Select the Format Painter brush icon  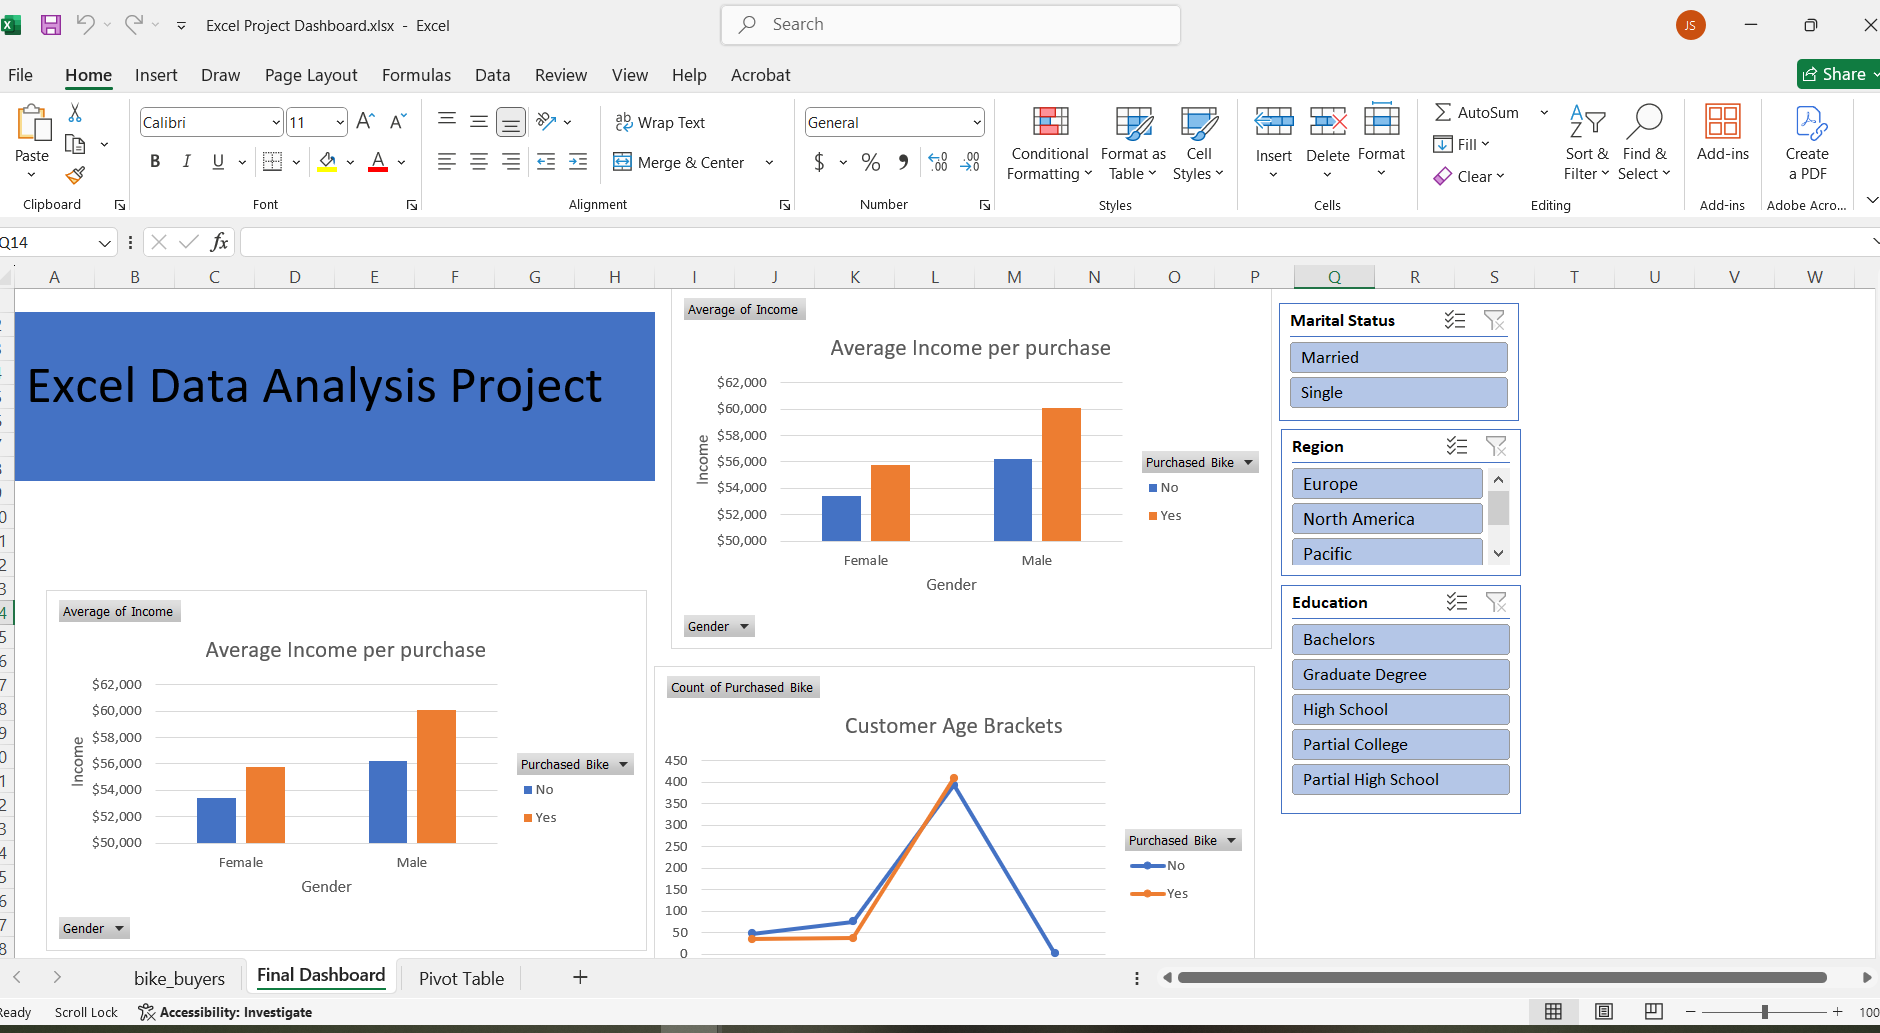point(75,176)
